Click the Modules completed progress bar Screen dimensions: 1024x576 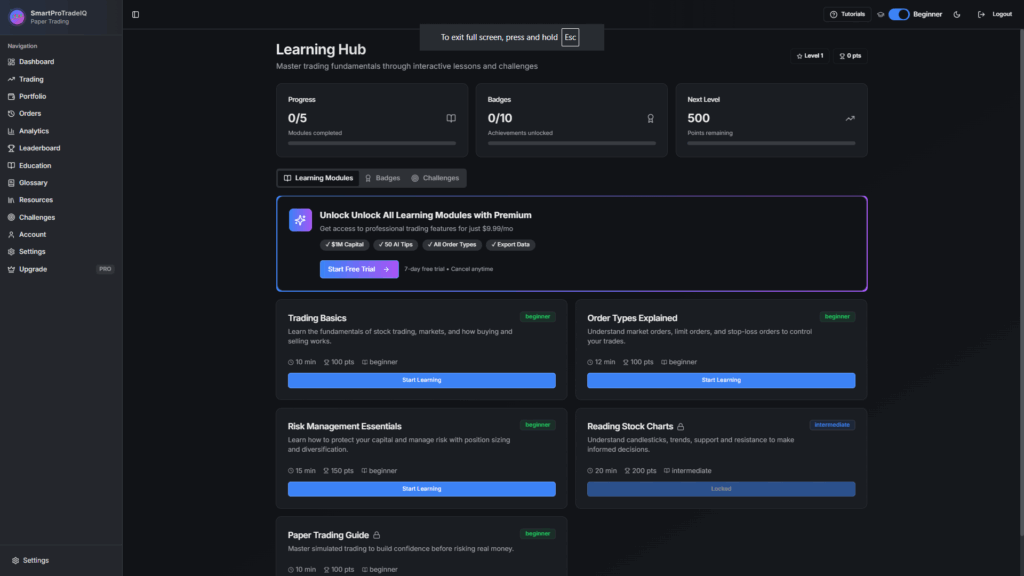[x=371, y=143]
